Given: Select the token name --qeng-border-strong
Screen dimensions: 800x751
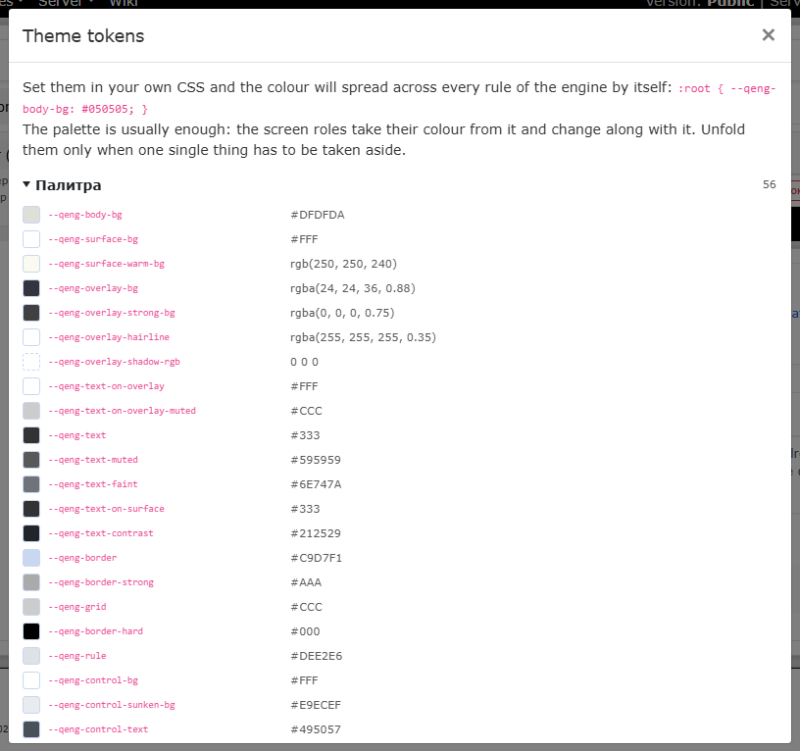Looking at the screenshot, I should click(101, 582).
